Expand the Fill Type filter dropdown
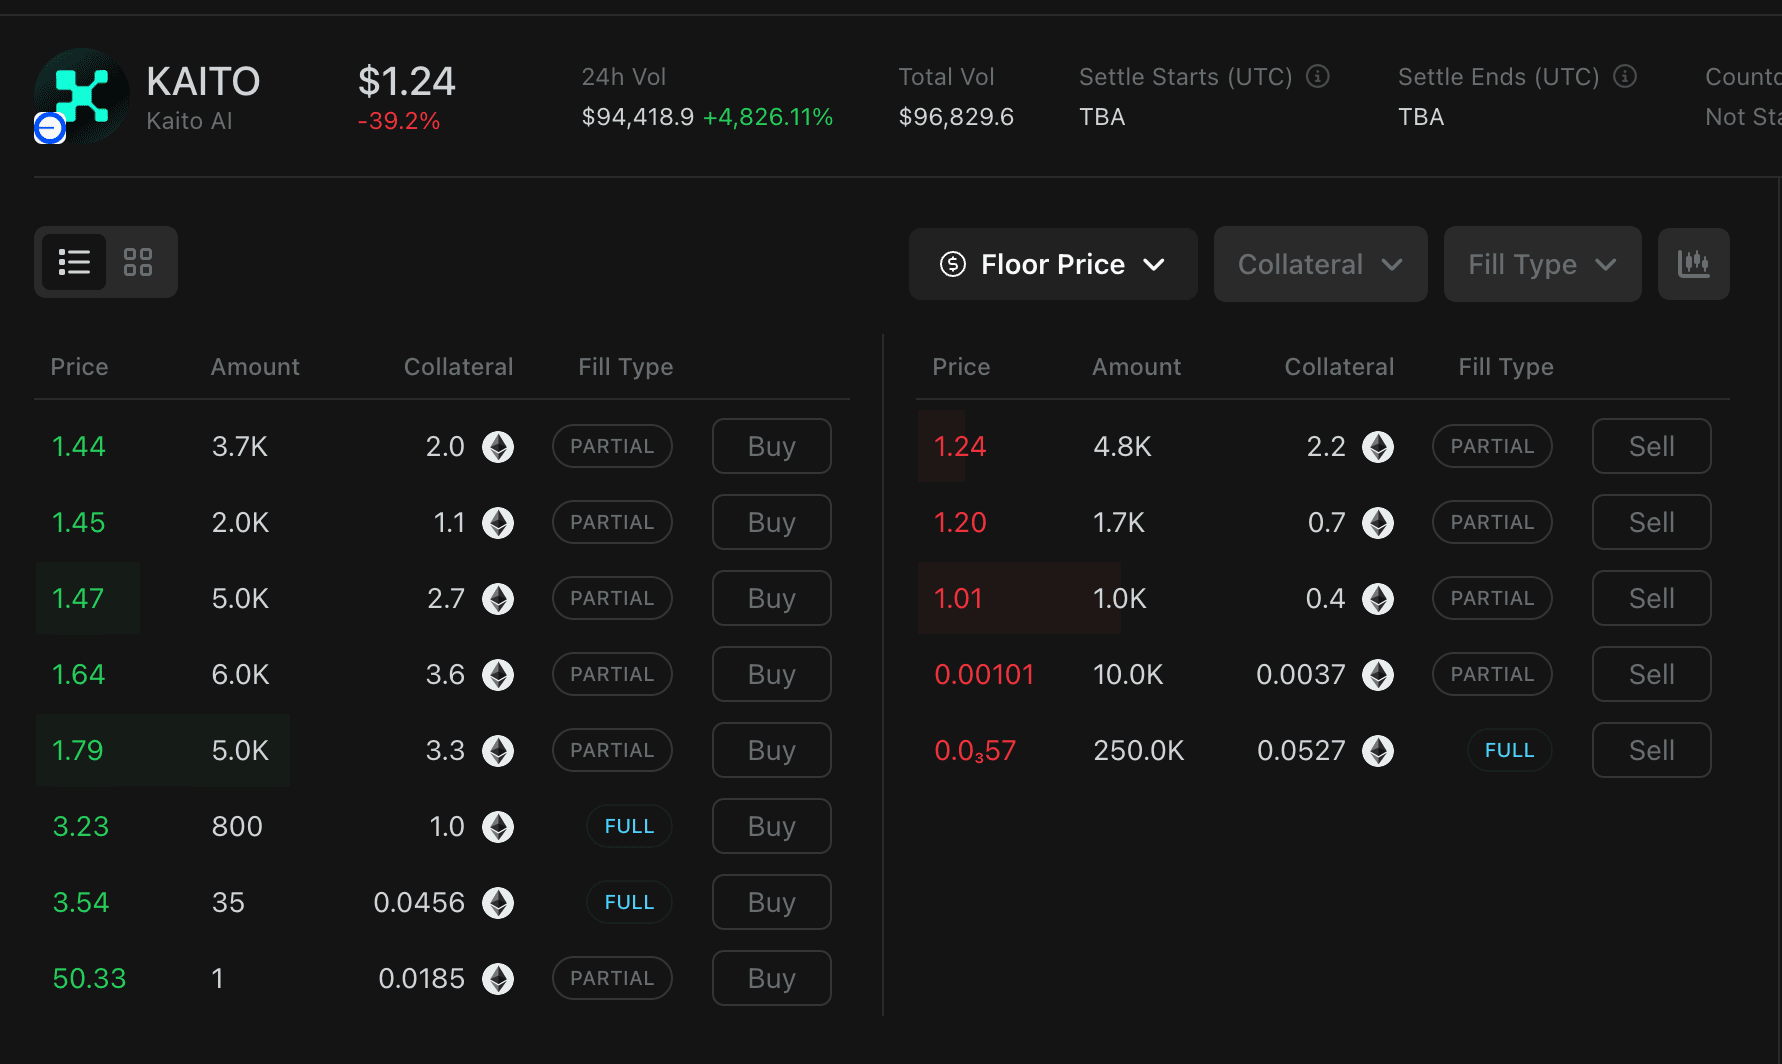This screenshot has height=1064, width=1782. pos(1542,264)
